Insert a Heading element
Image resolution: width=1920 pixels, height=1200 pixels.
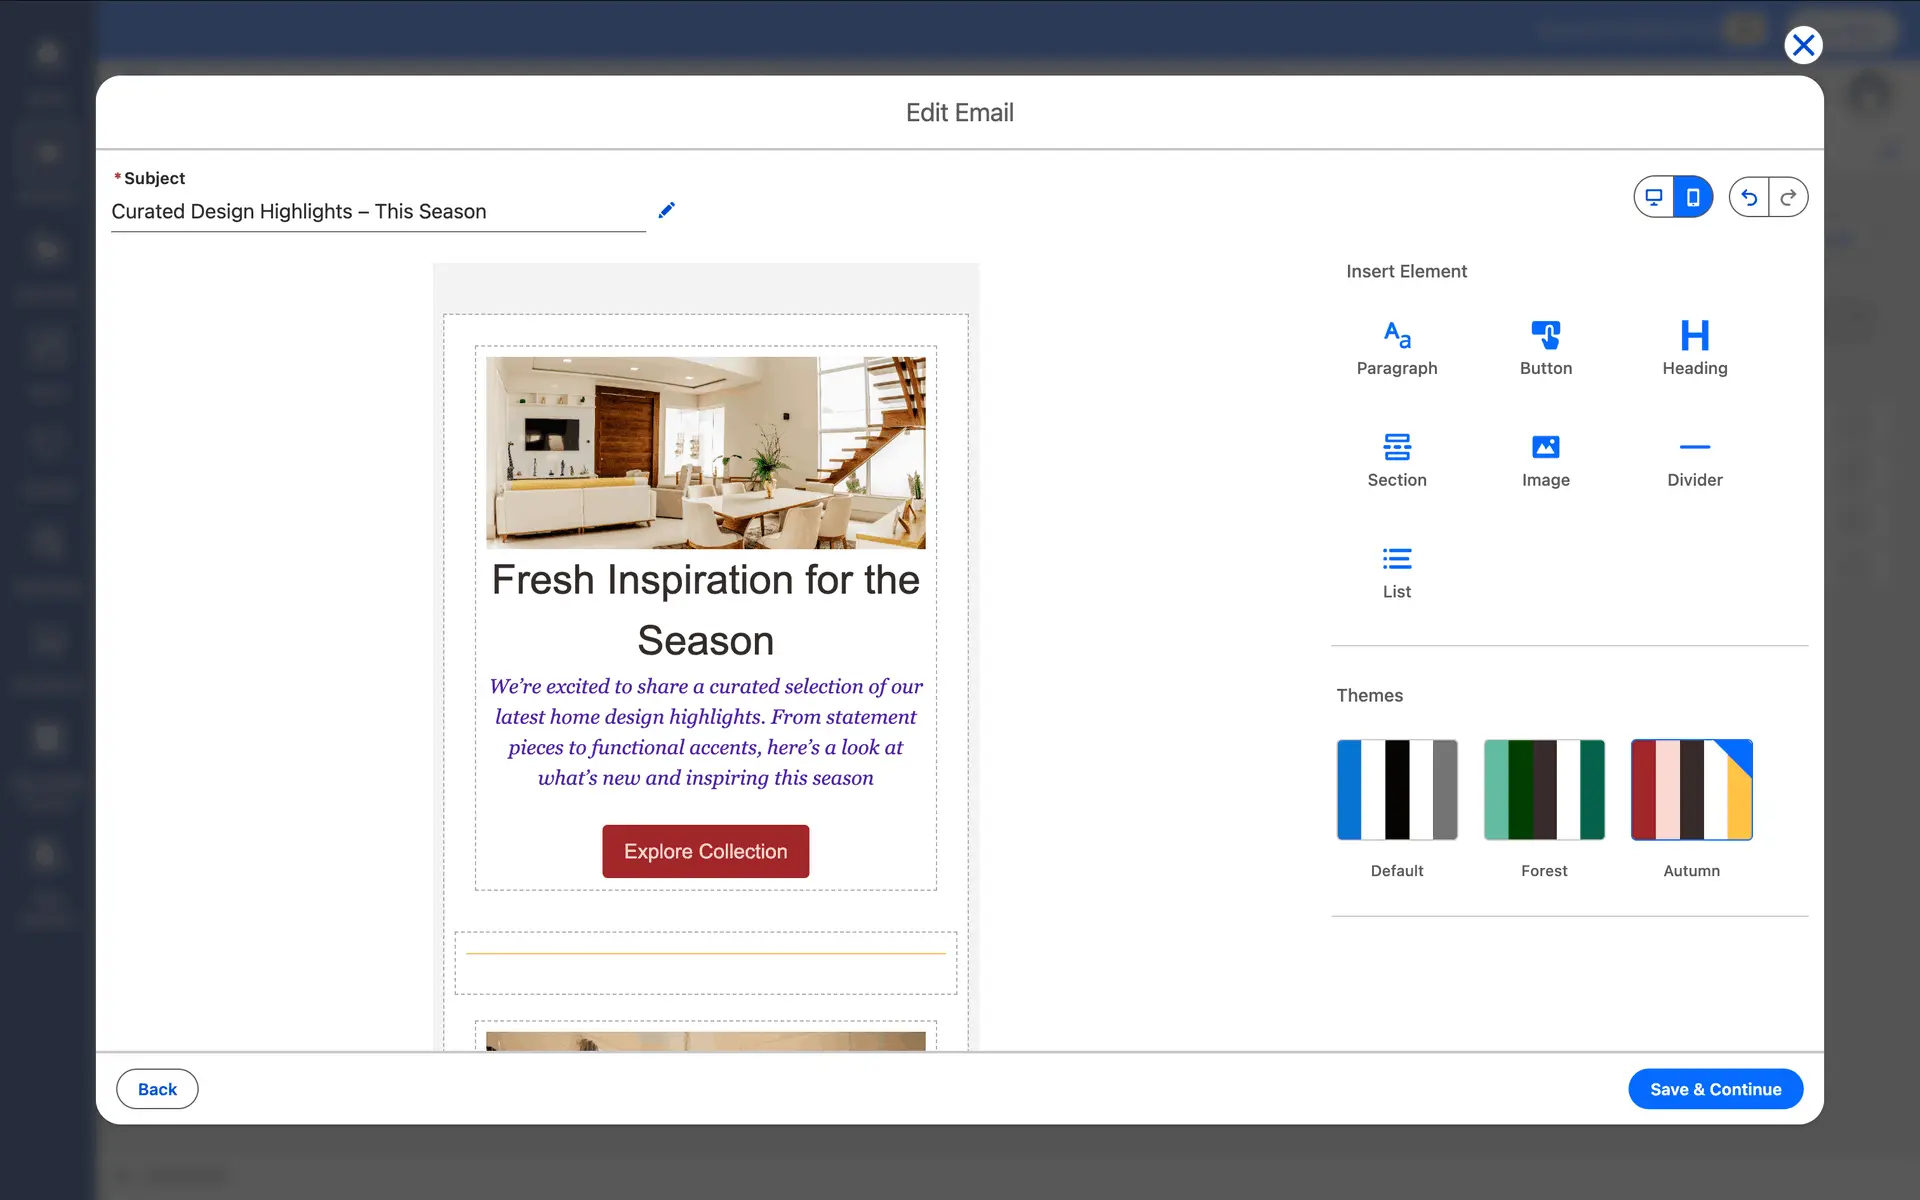tap(1694, 347)
